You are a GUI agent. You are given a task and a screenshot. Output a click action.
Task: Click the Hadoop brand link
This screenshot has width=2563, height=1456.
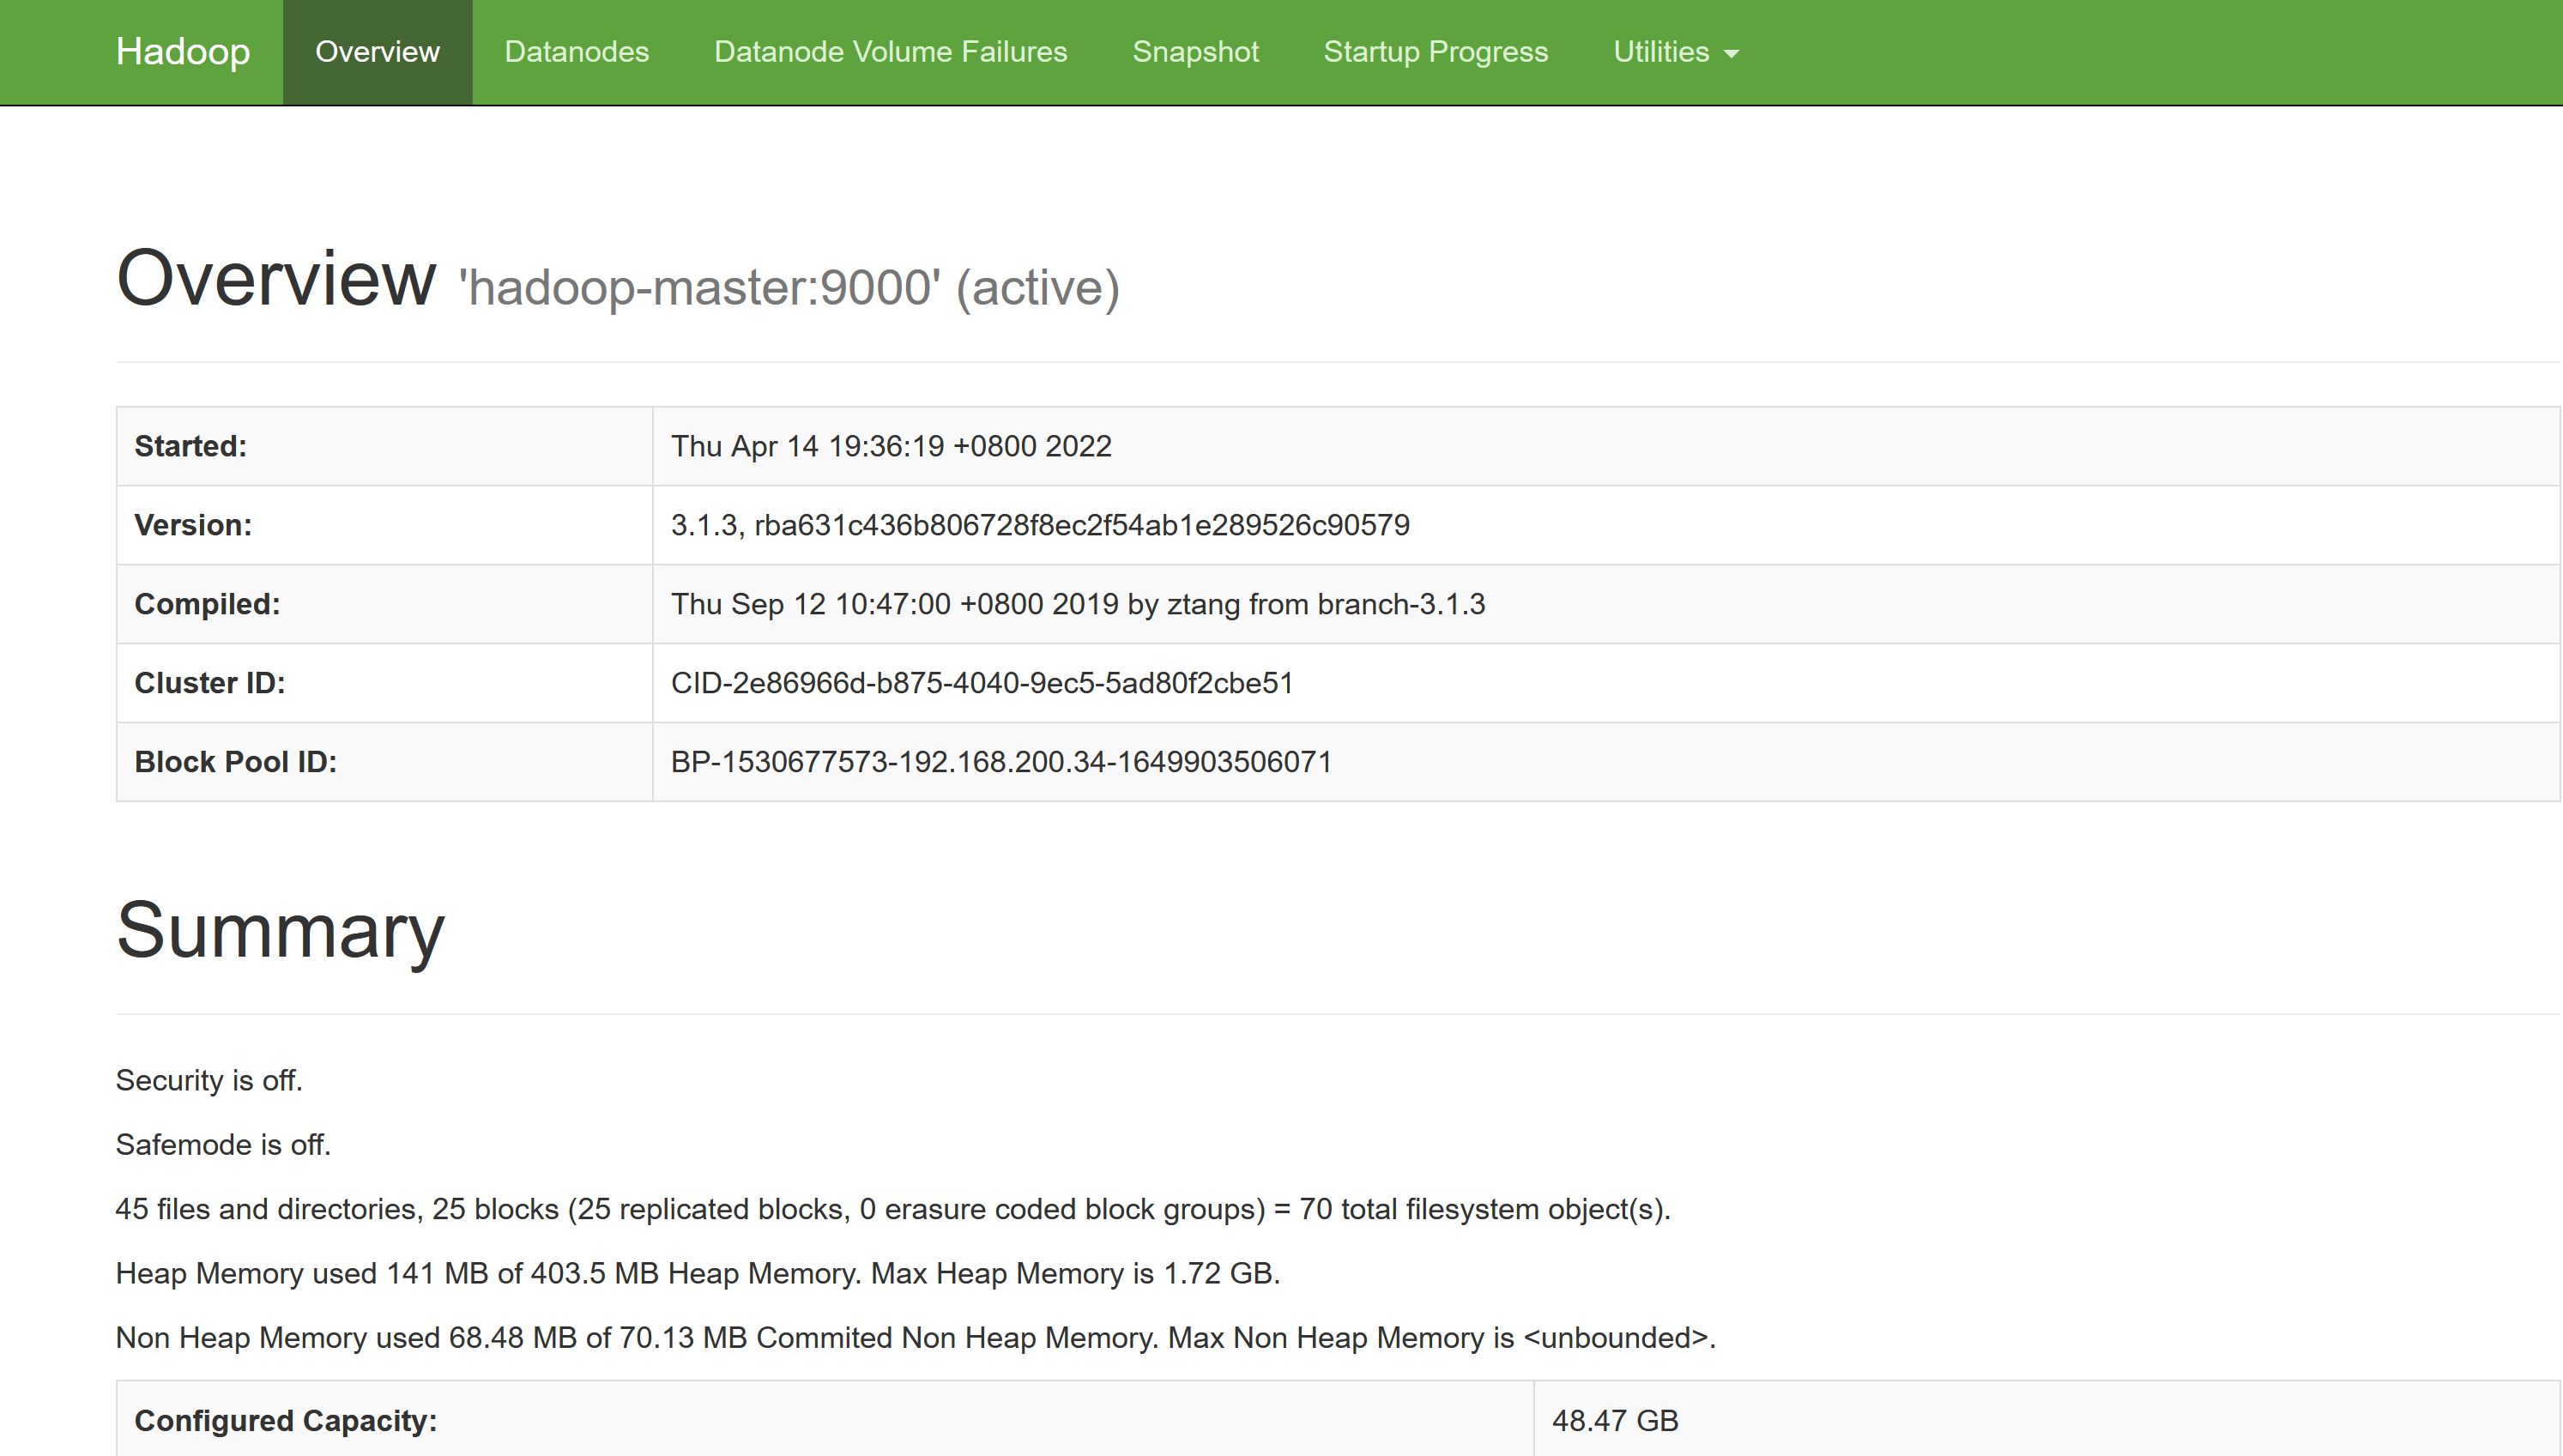(x=183, y=51)
